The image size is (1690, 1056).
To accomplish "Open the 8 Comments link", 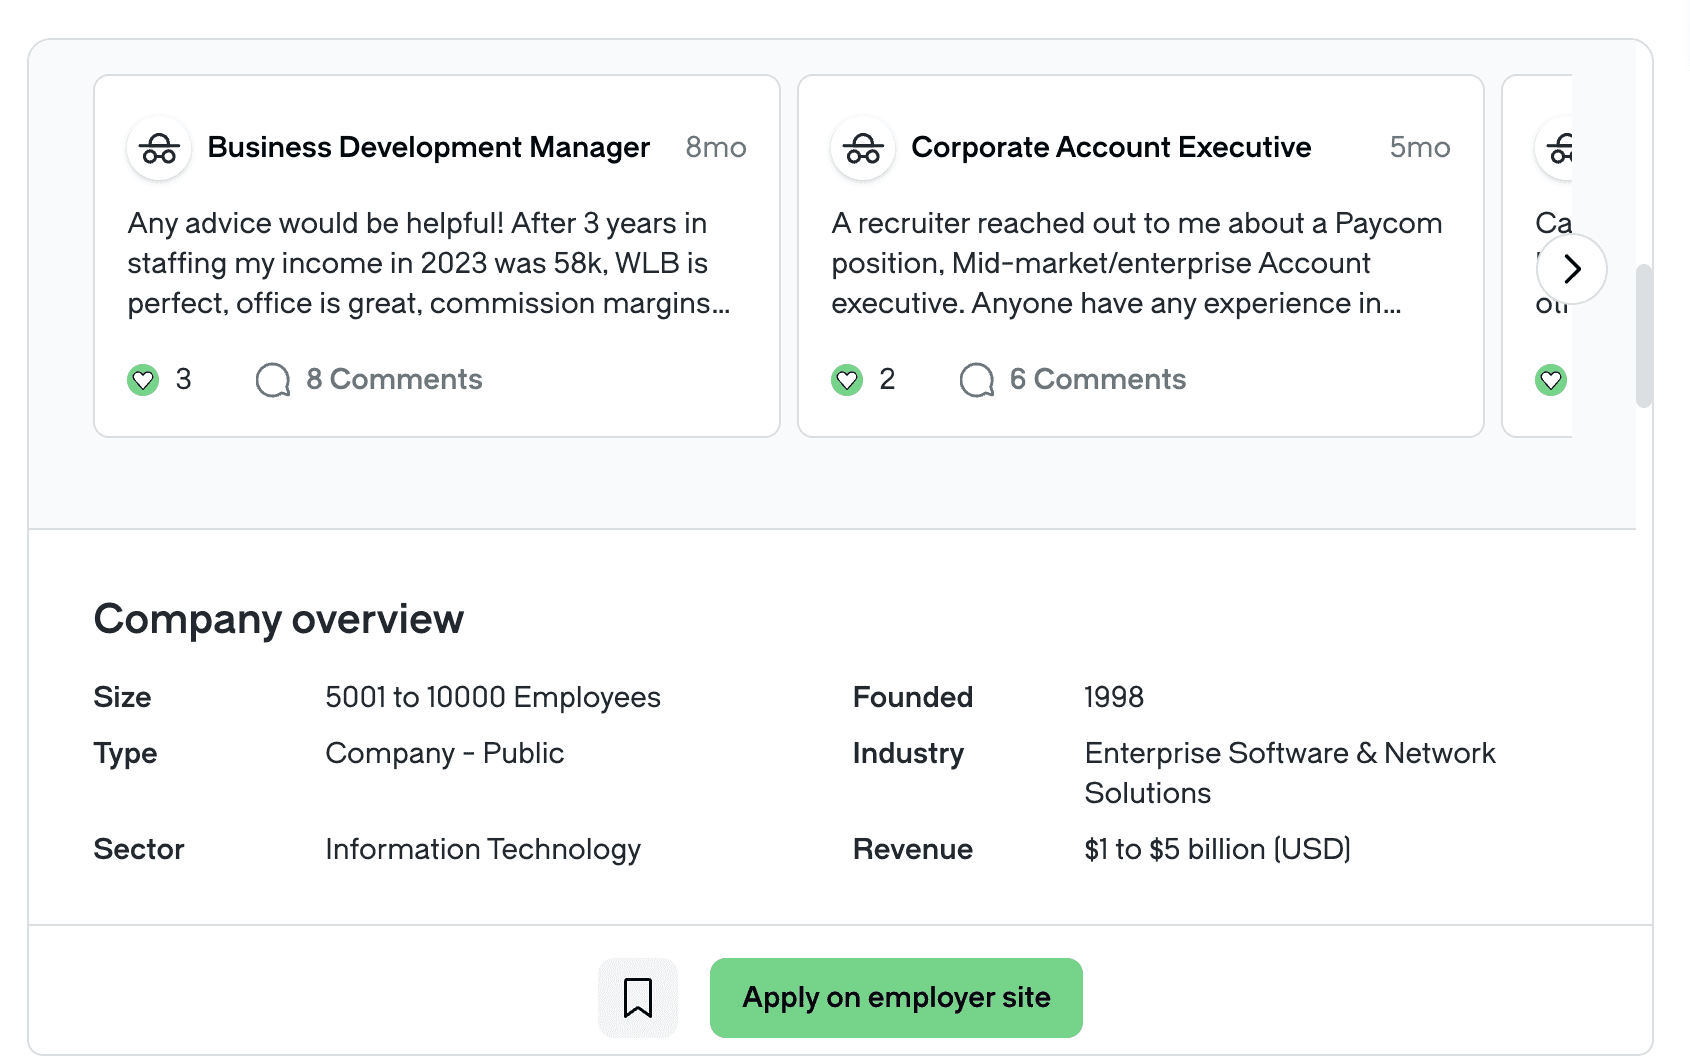I will click(x=394, y=379).
